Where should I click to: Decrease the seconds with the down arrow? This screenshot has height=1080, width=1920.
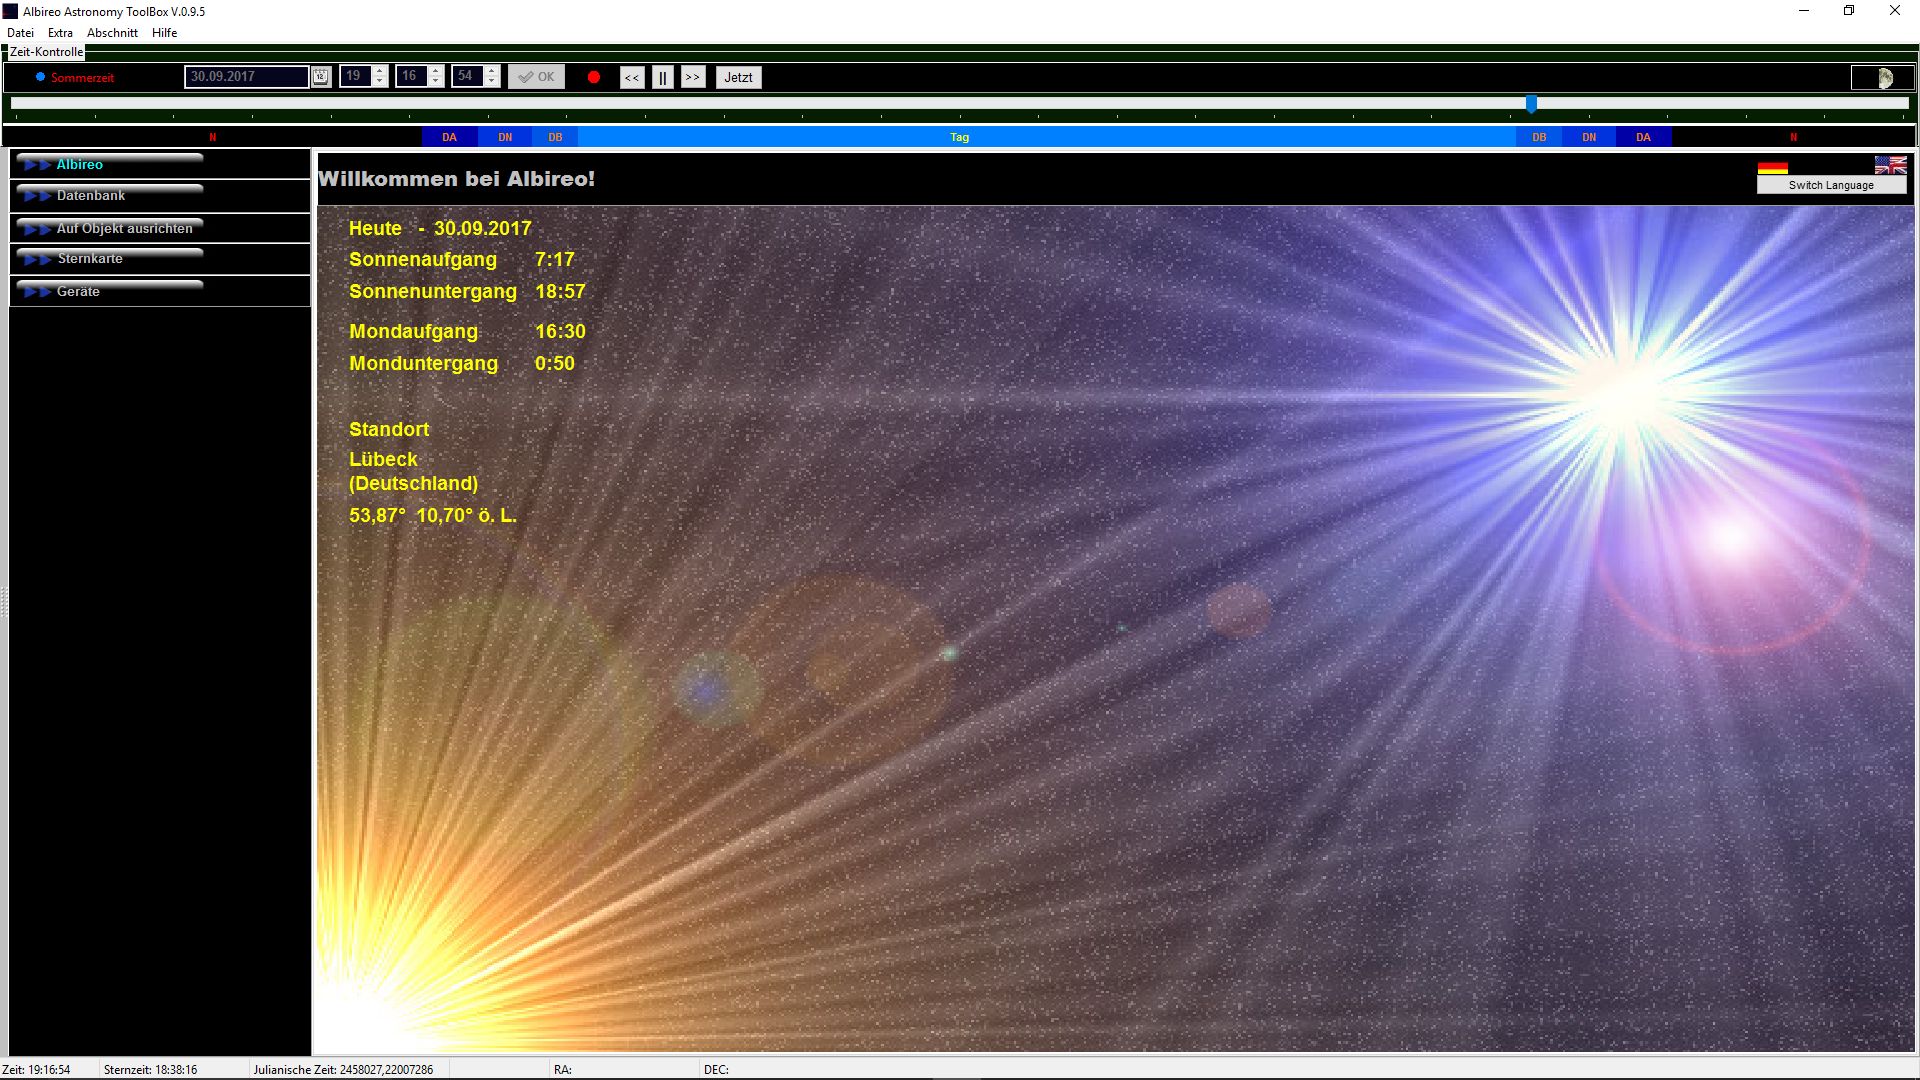[492, 83]
